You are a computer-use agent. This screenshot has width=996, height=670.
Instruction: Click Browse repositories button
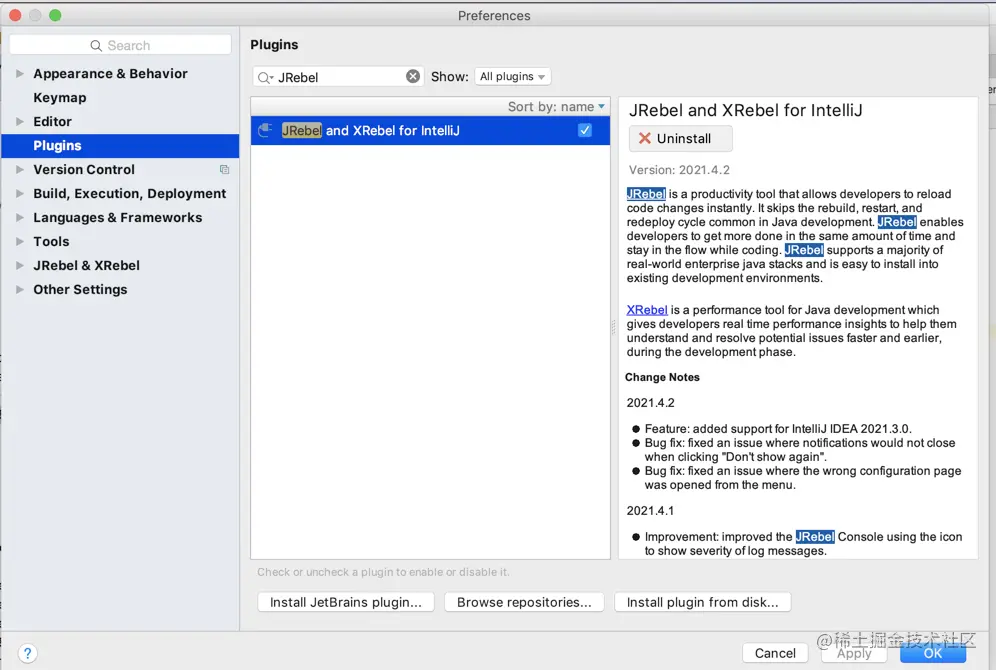(x=524, y=602)
